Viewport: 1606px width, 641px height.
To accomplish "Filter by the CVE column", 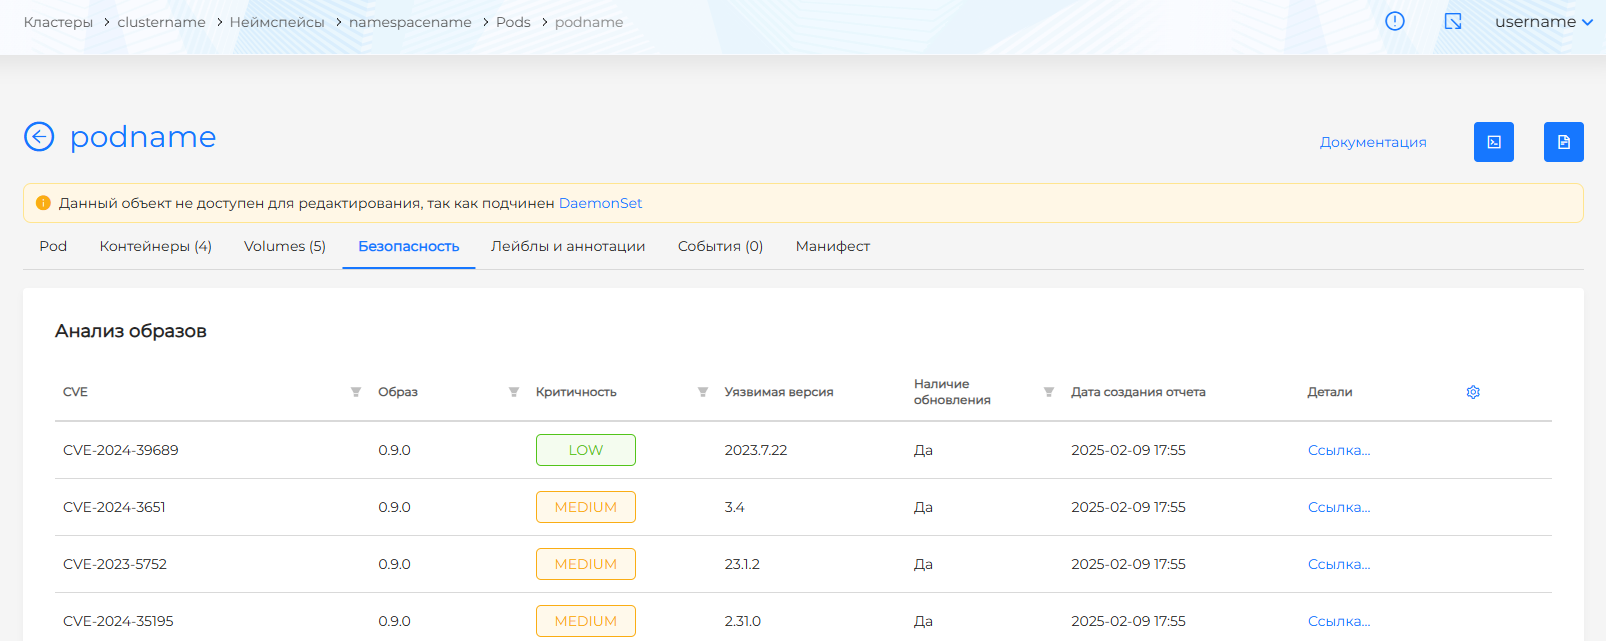I will click(x=355, y=392).
